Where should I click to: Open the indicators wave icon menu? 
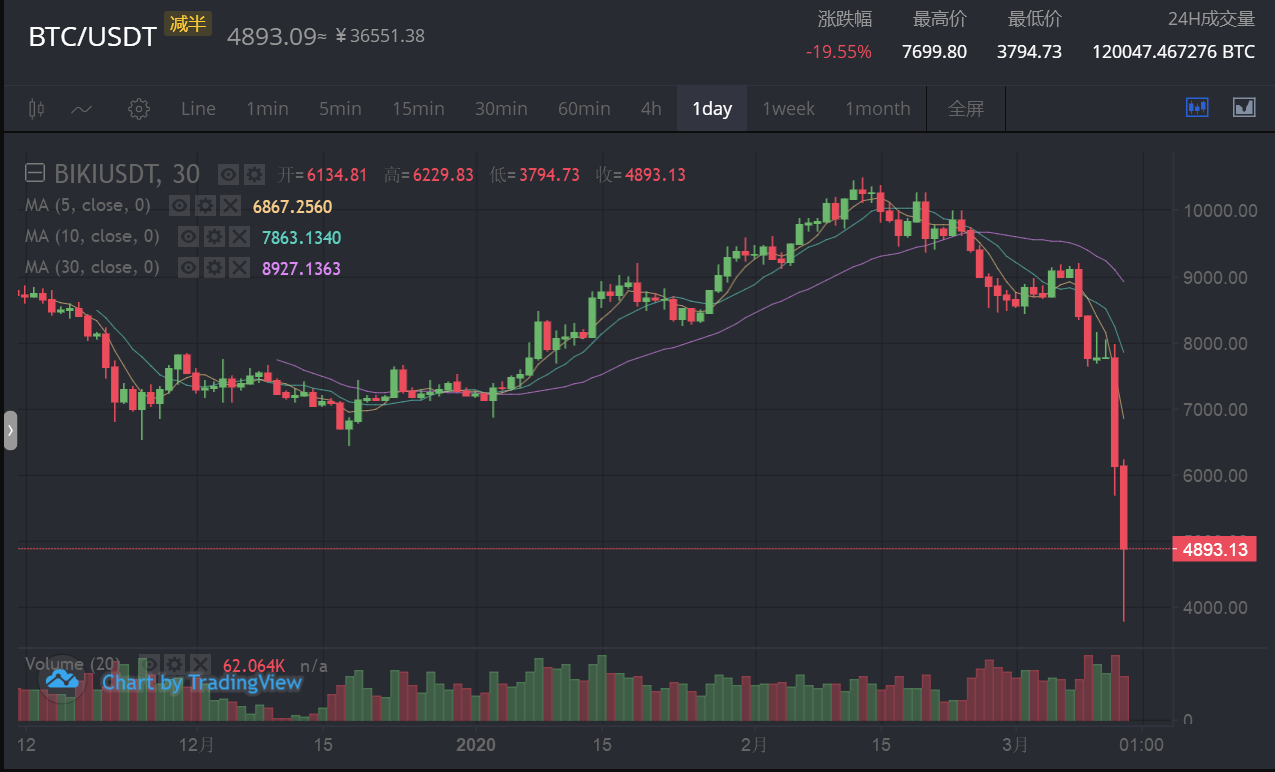[x=82, y=109]
